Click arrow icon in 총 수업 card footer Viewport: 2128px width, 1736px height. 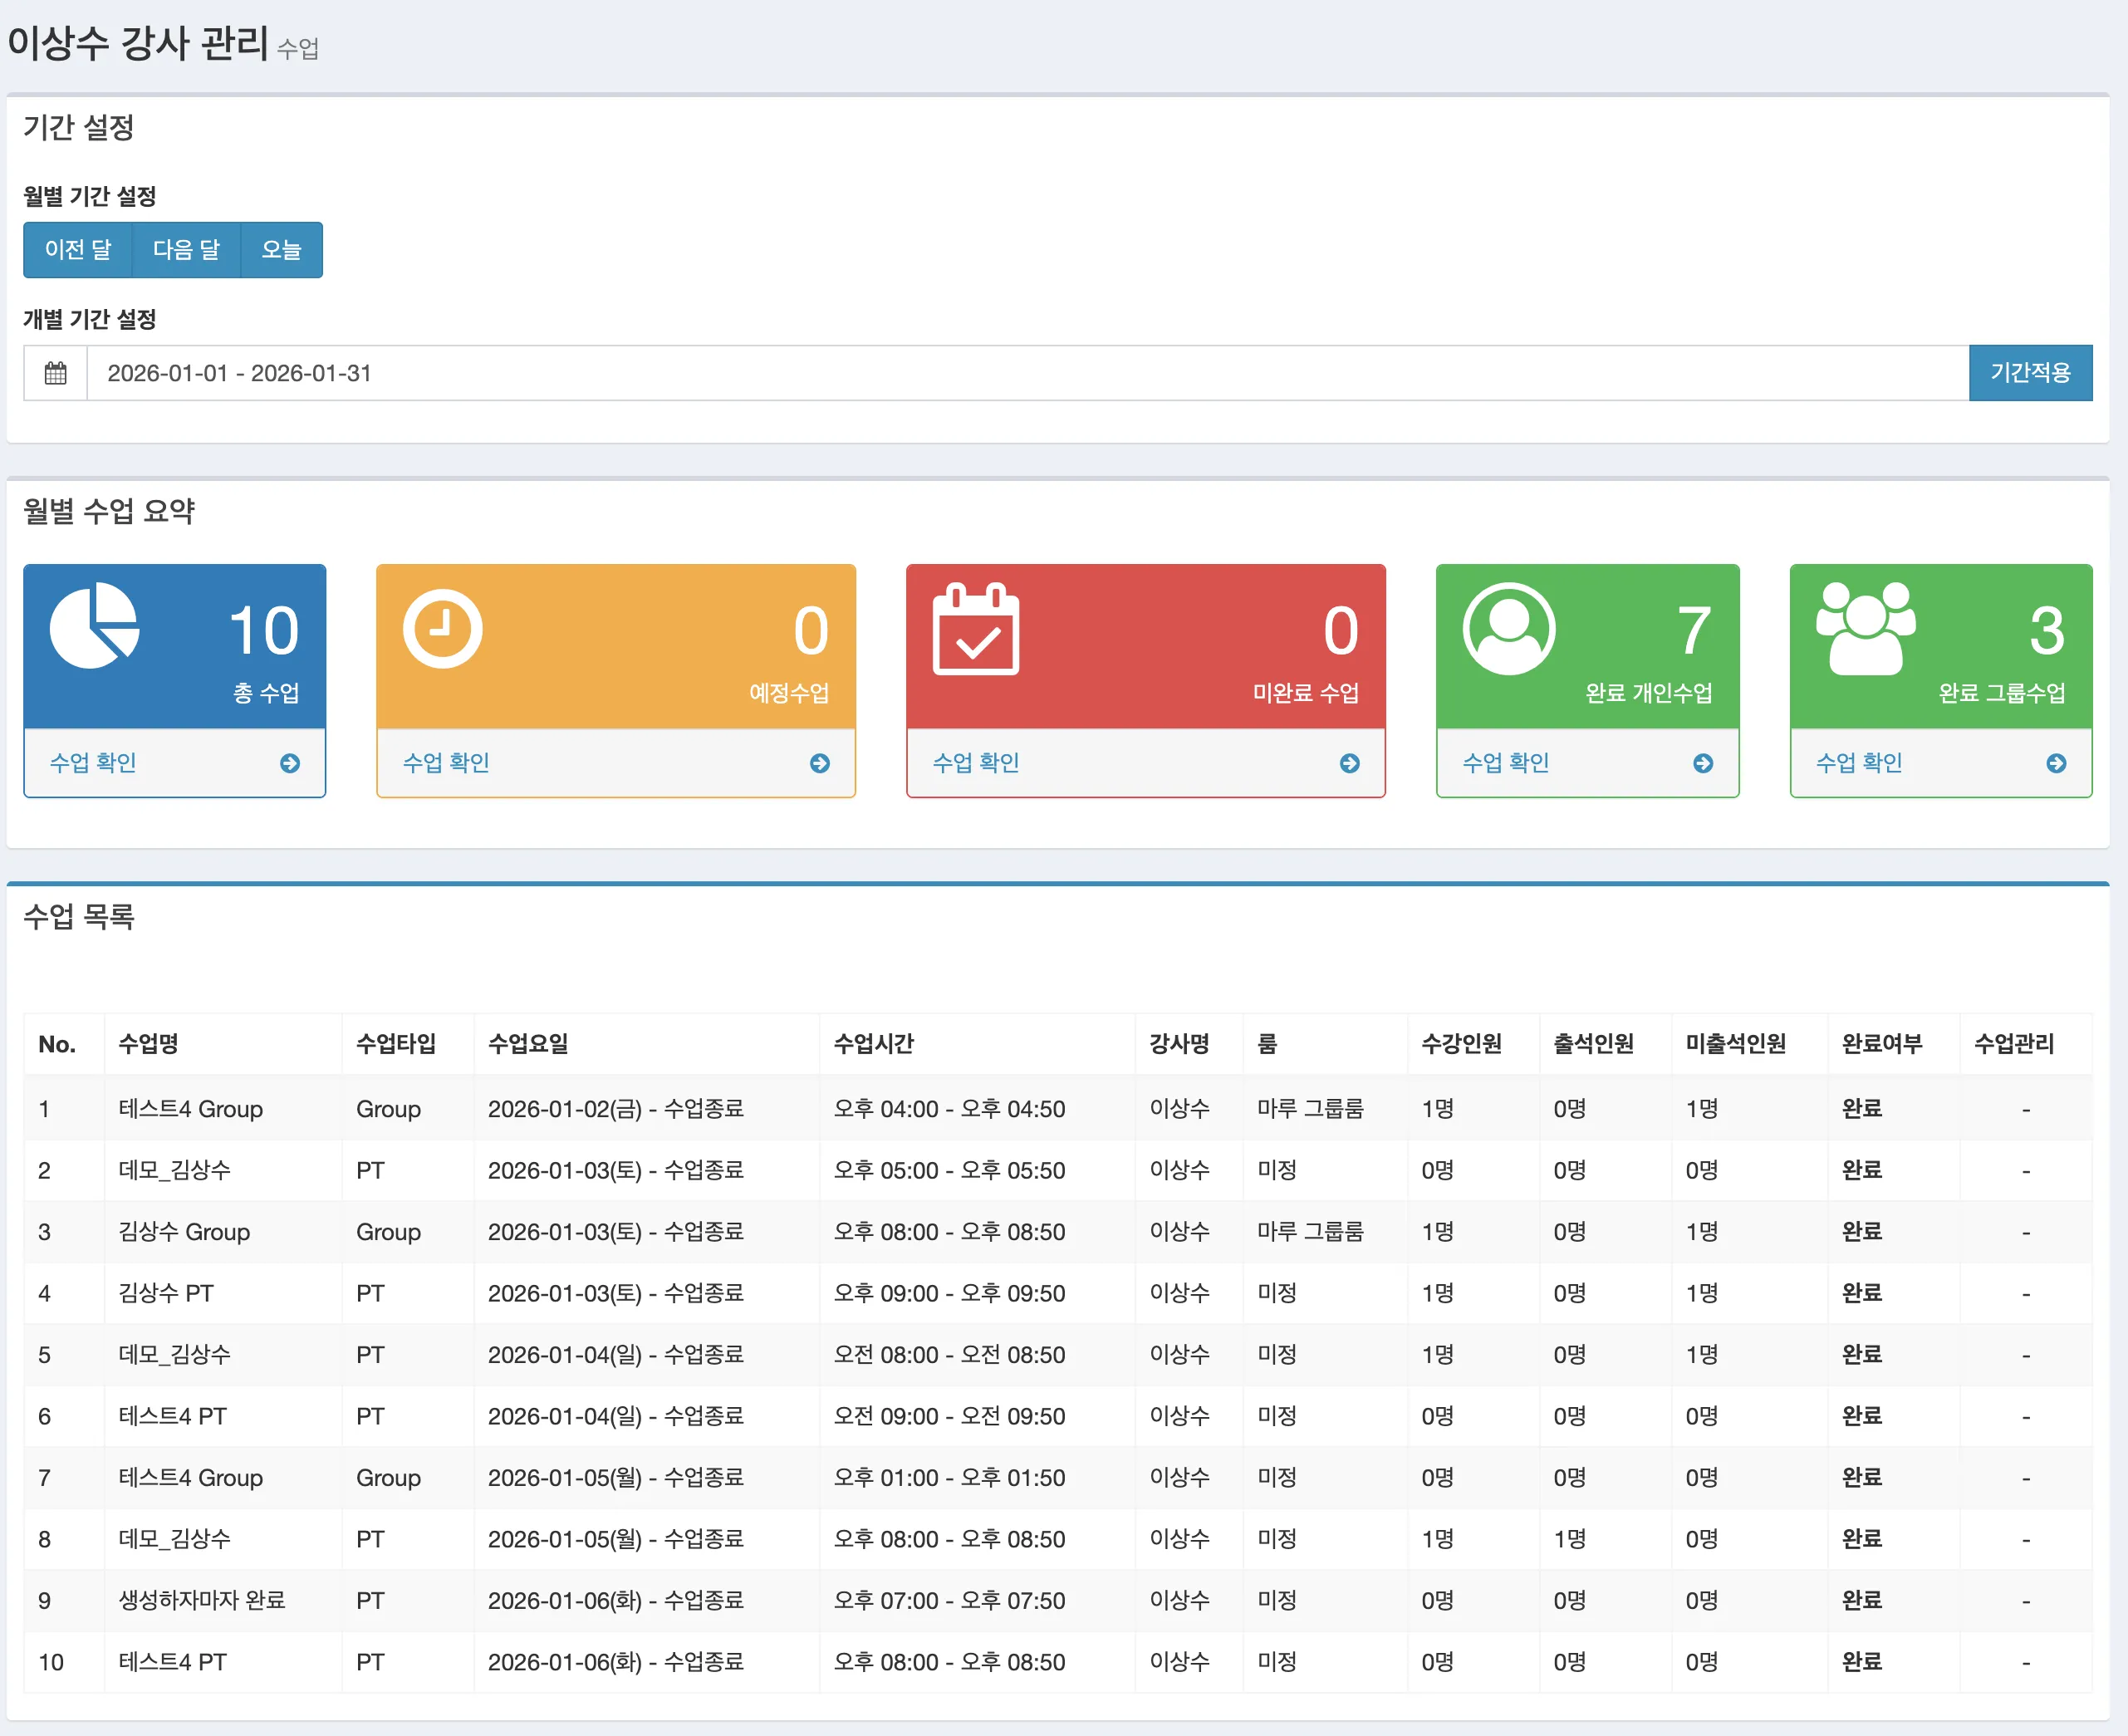tap(290, 764)
